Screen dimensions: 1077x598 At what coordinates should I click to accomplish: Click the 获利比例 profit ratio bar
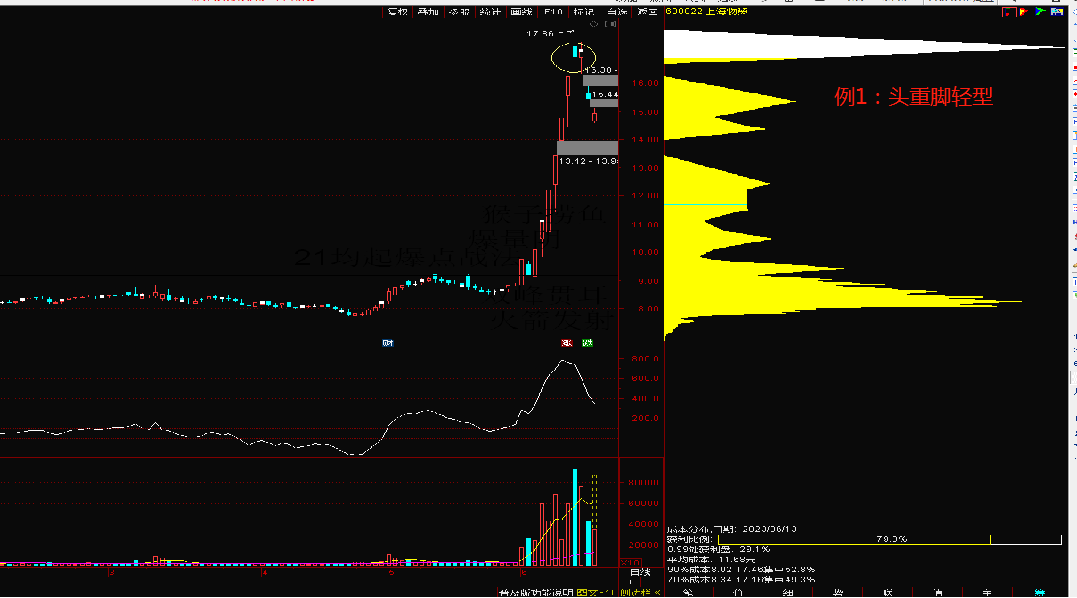click(889, 540)
